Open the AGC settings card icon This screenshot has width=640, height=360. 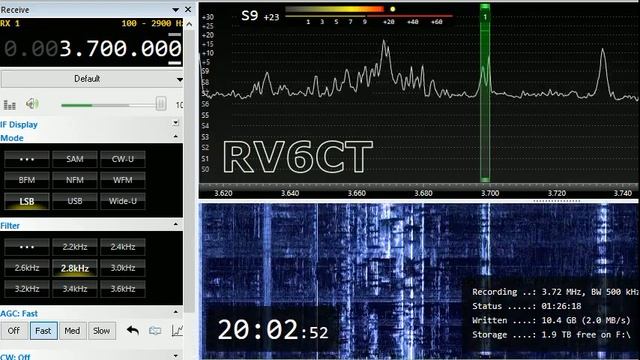tap(155, 330)
